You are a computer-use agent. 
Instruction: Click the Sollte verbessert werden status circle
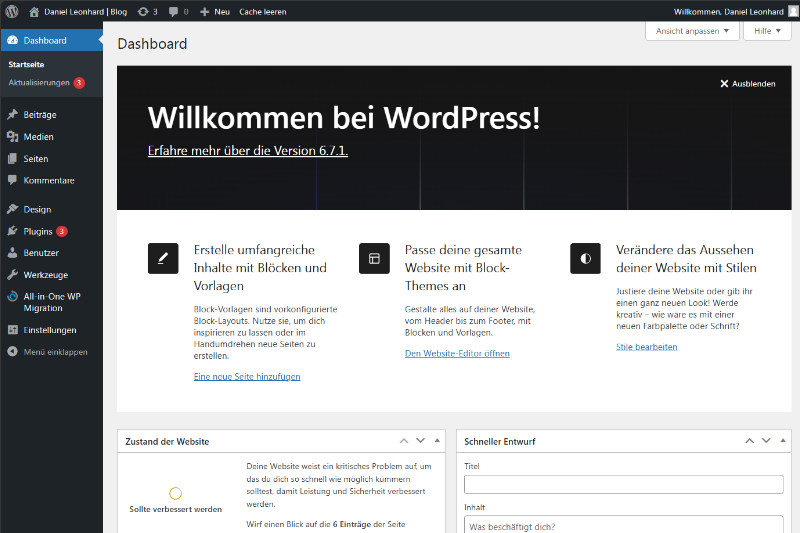(x=176, y=493)
